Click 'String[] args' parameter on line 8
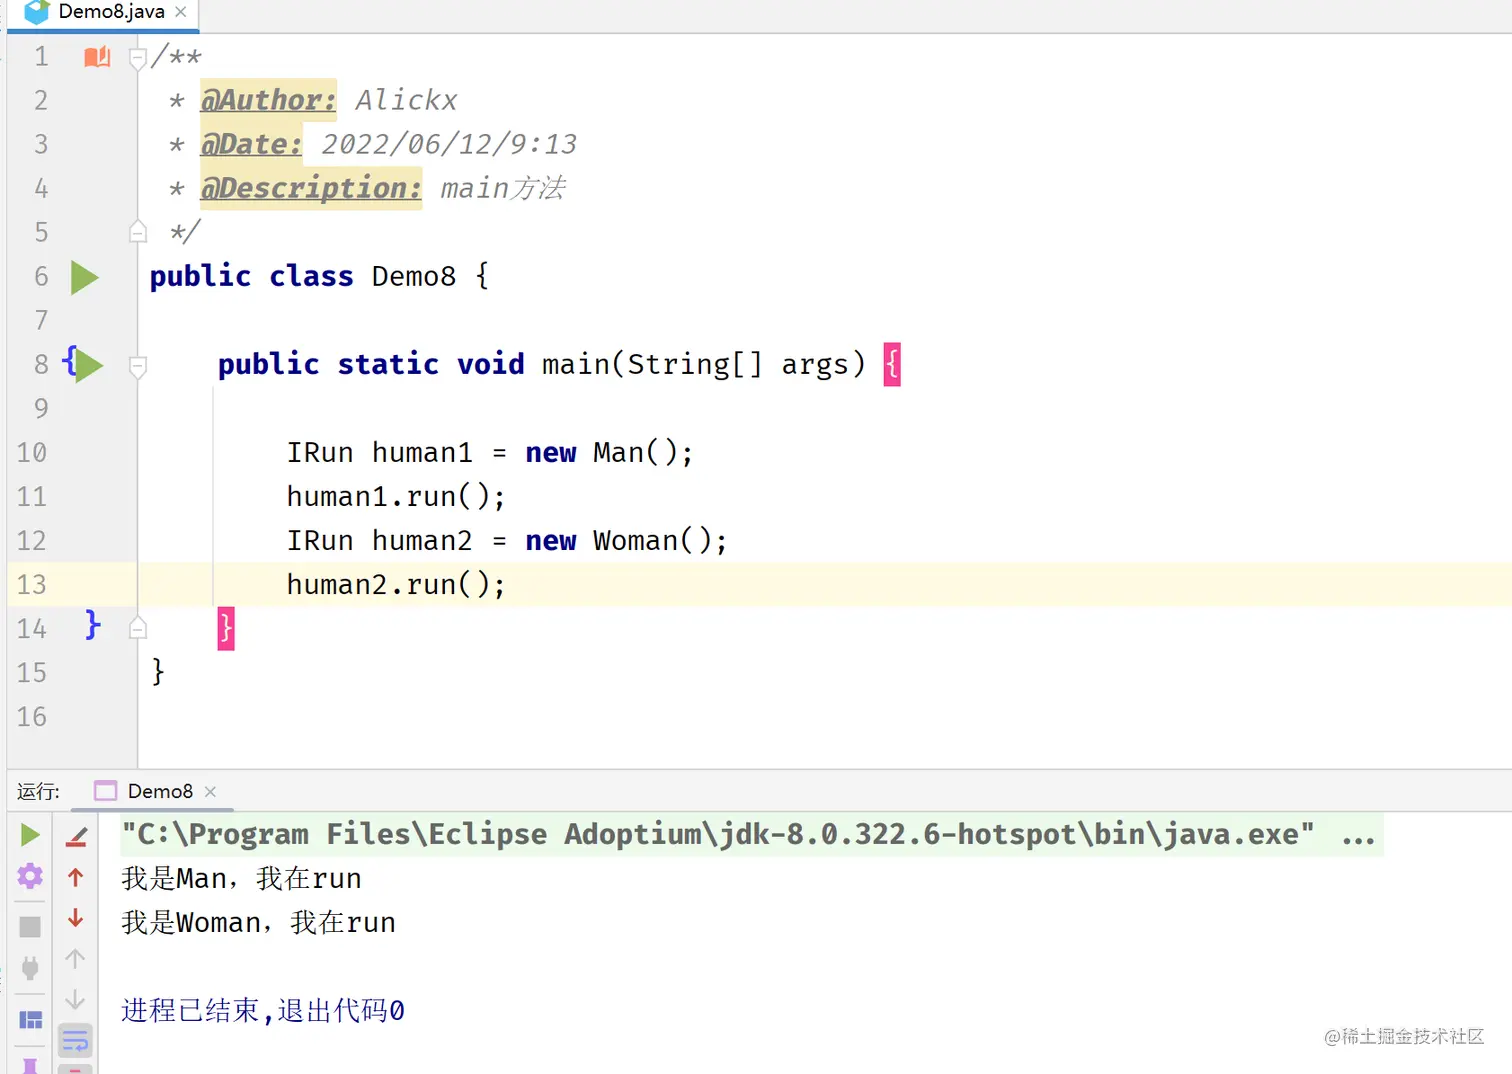The height and width of the screenshot is (1074, 1512). [x=737, y=365]
